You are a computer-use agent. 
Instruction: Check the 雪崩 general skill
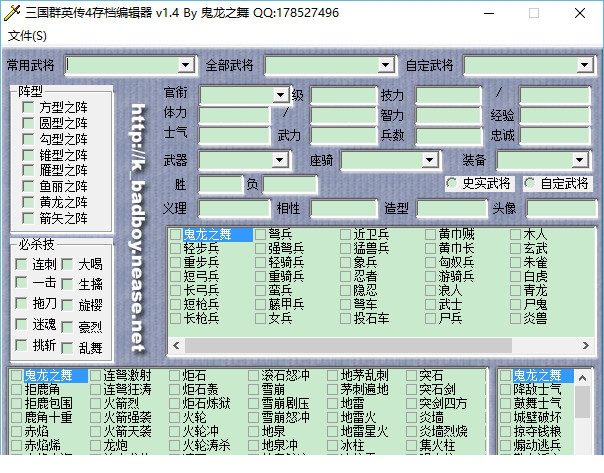tap(253, 389)
